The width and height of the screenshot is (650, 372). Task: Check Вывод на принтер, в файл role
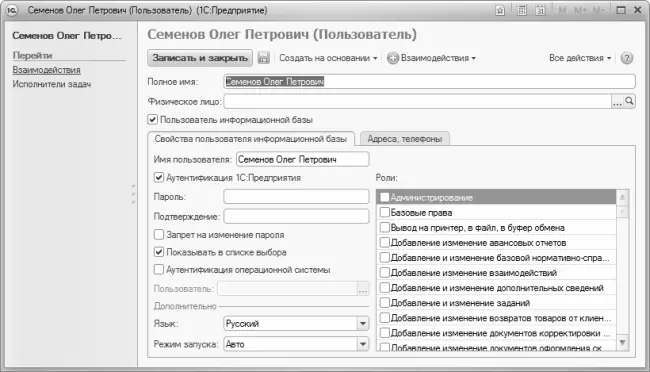click(385, 227)
